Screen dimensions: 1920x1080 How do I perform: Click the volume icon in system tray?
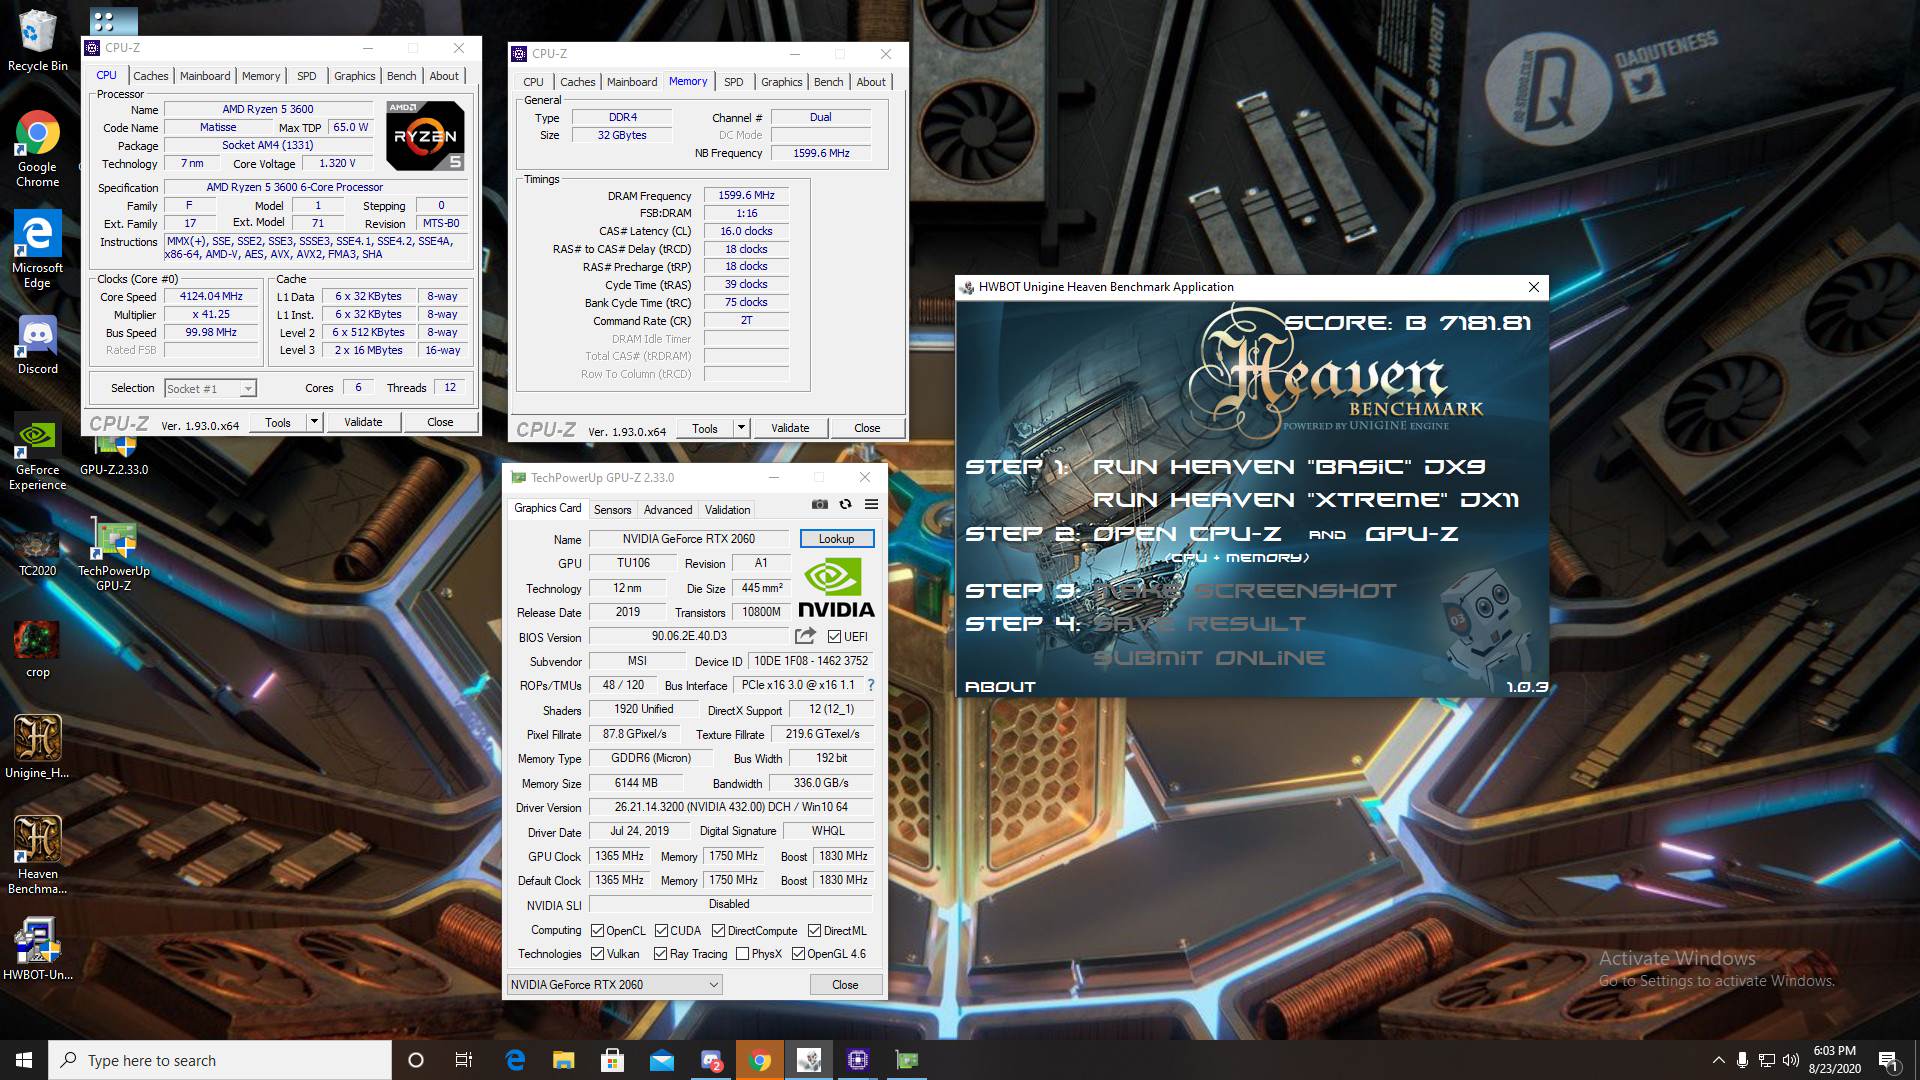coord(1791,1060)
